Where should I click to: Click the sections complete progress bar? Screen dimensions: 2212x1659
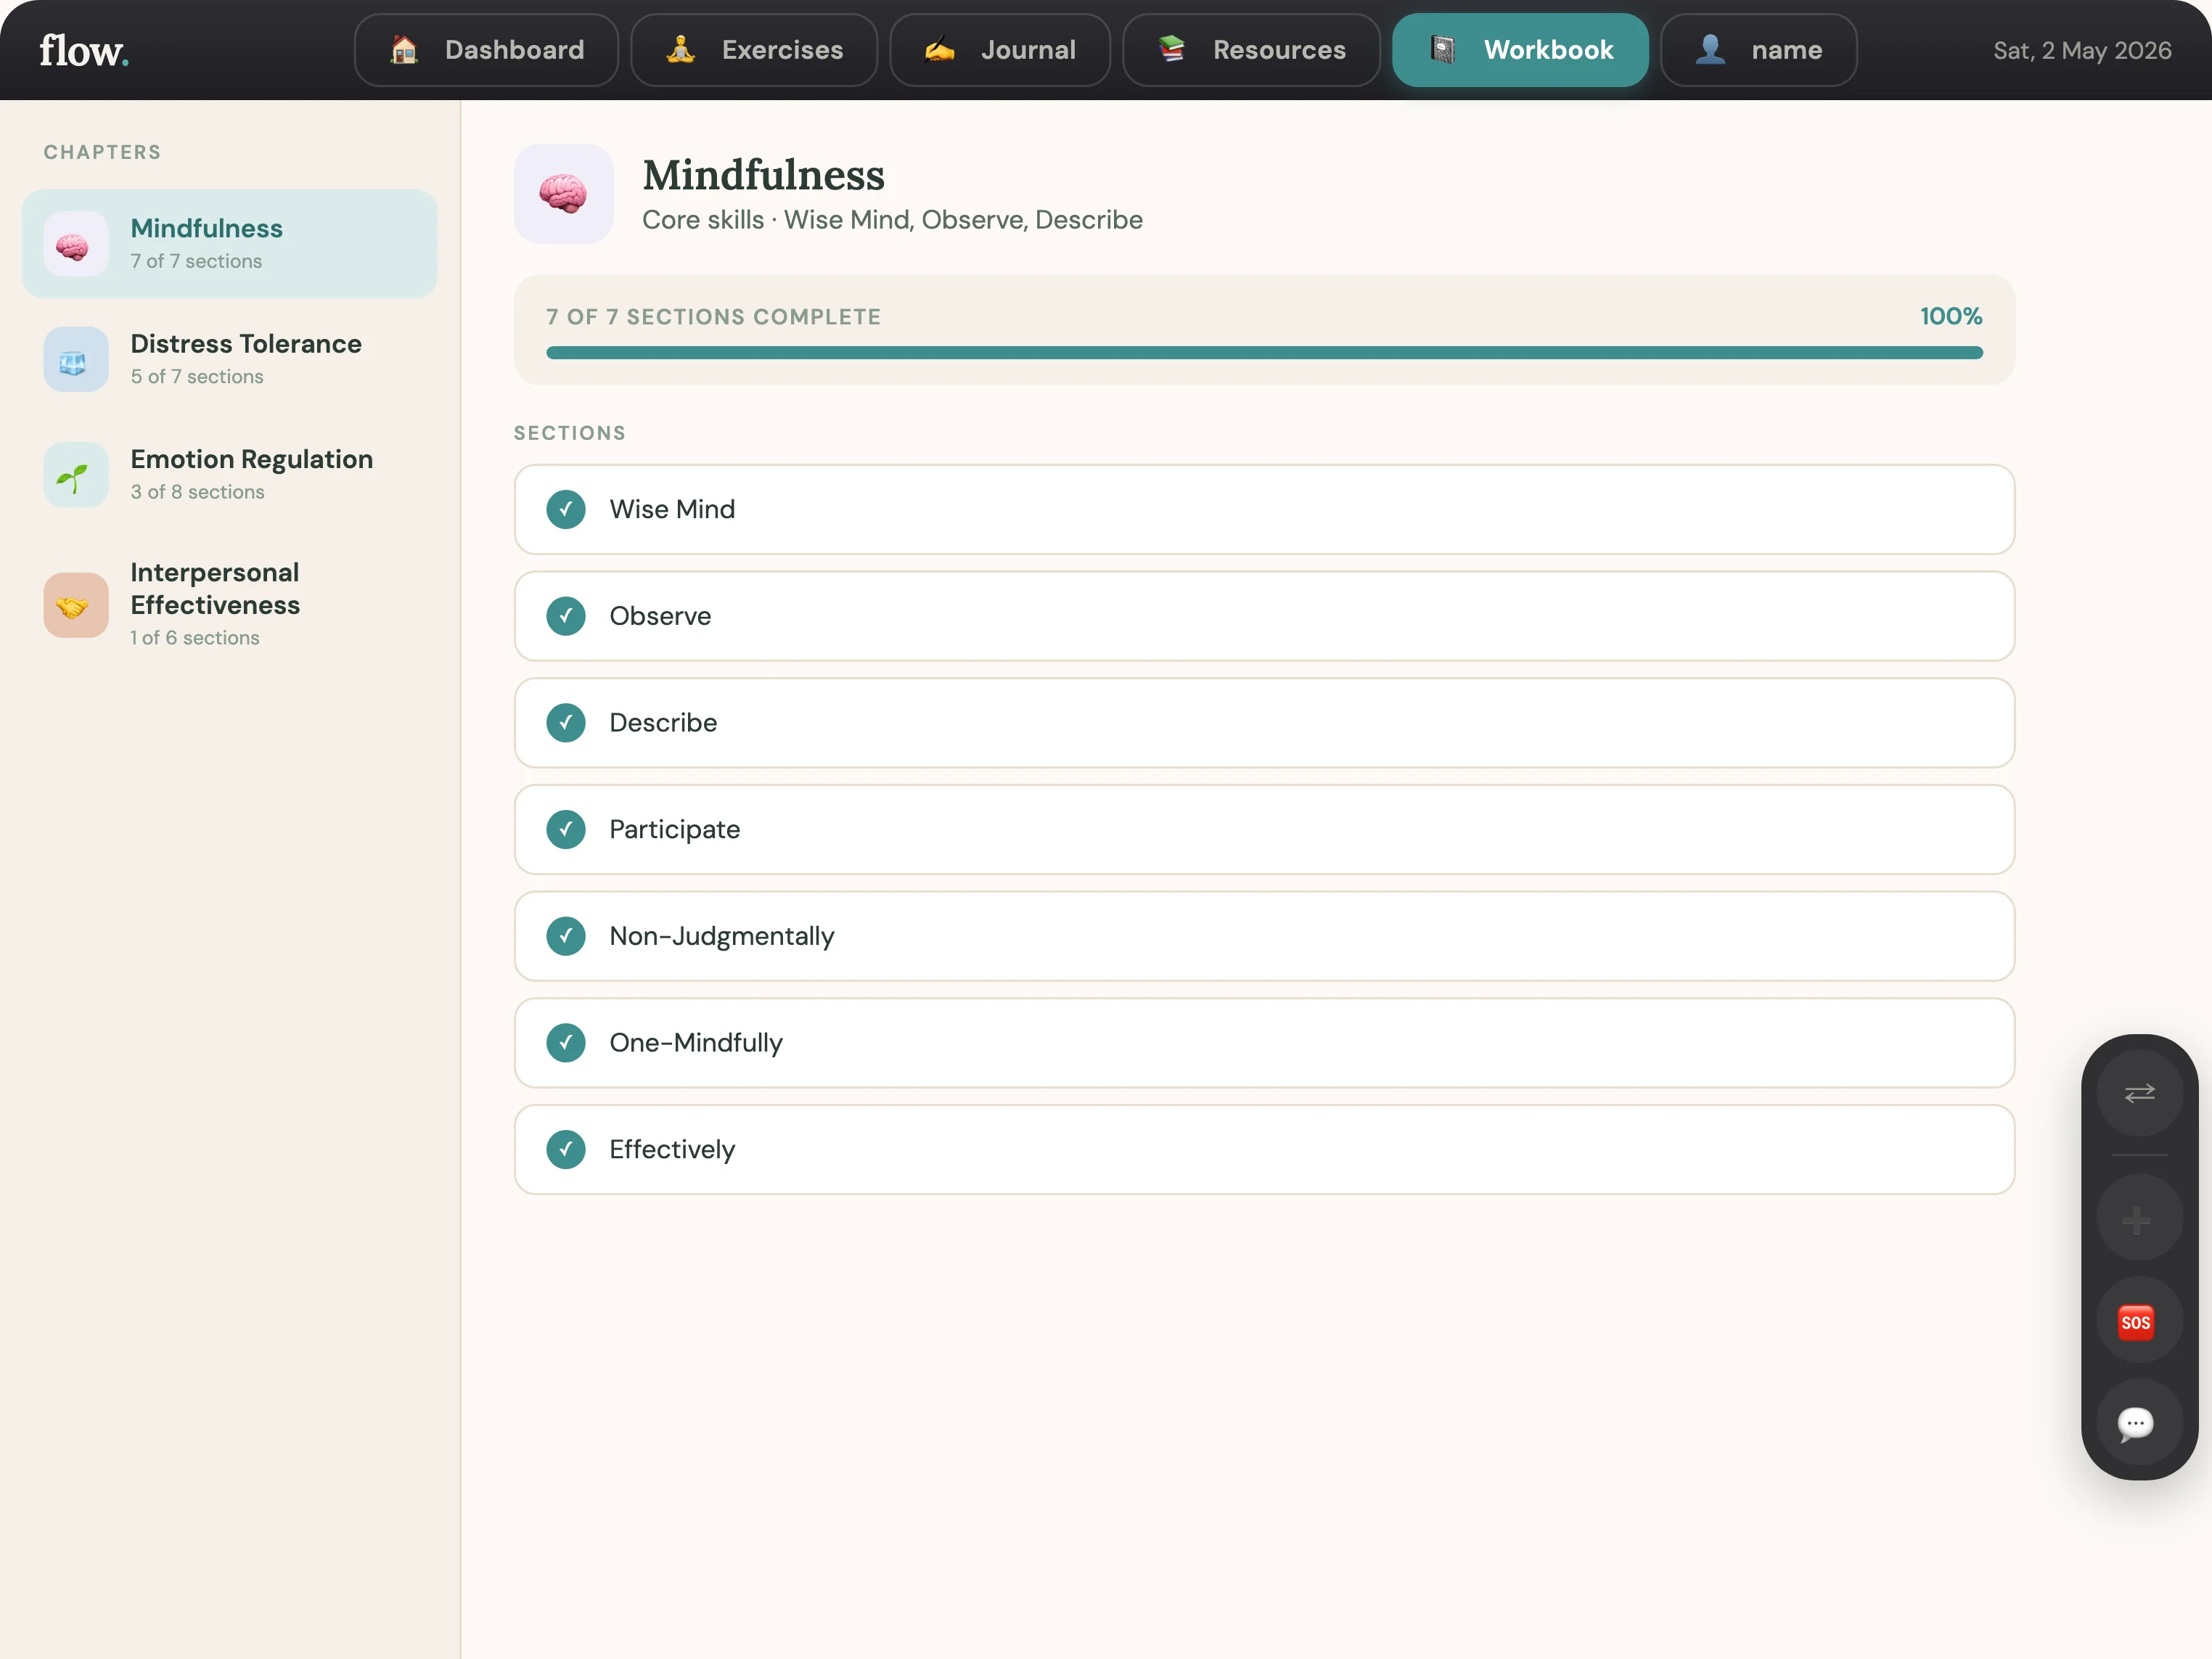[1264, 353]
